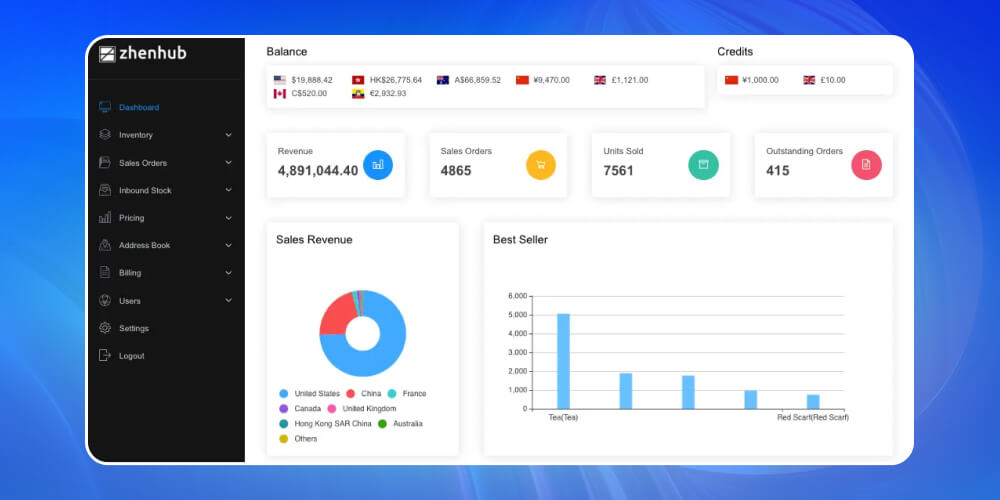Toggle France legend entry
Image resolution: width=1000 pixels, height=500 pixels.
point(407,393)
